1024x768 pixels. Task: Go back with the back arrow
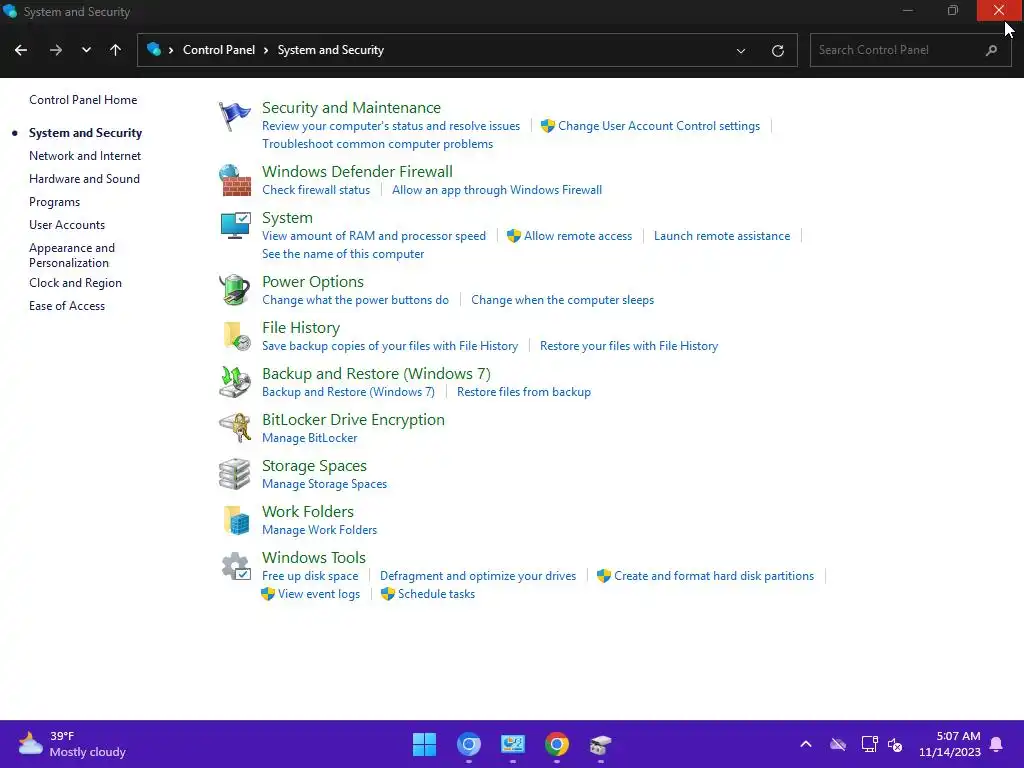click(x=21, y=50)
